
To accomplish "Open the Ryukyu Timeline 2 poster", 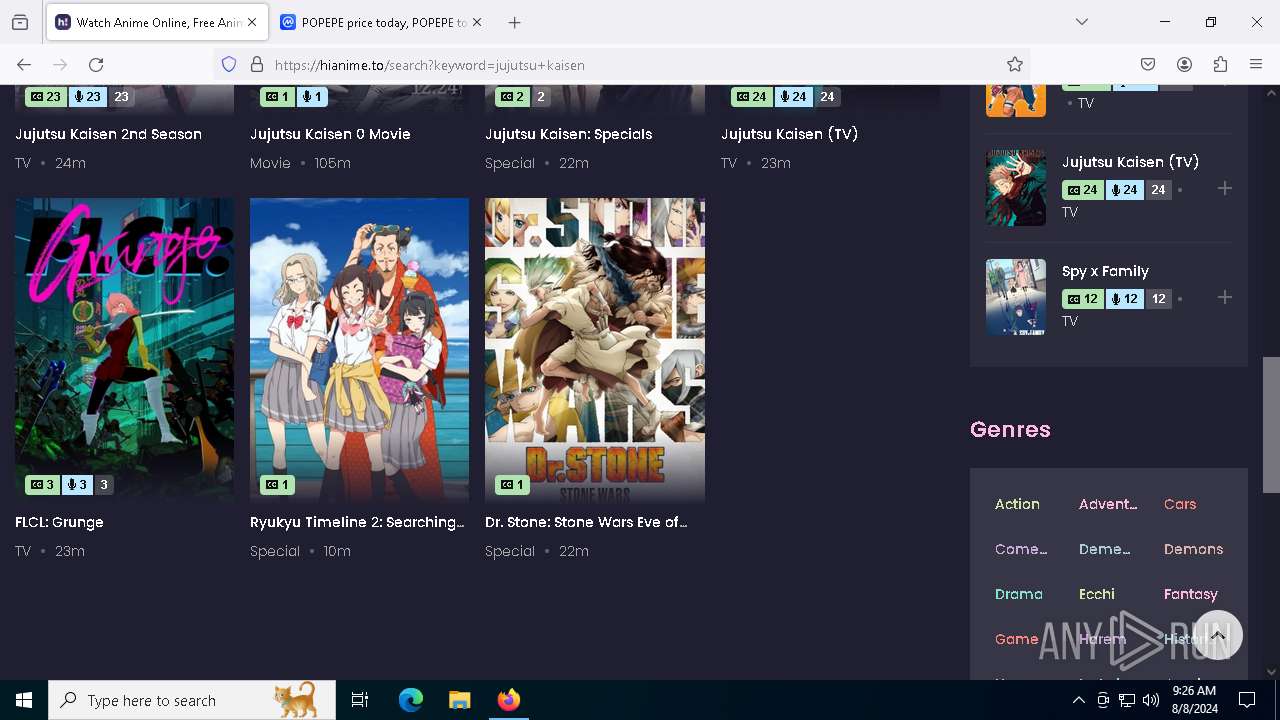I will 359,350.
